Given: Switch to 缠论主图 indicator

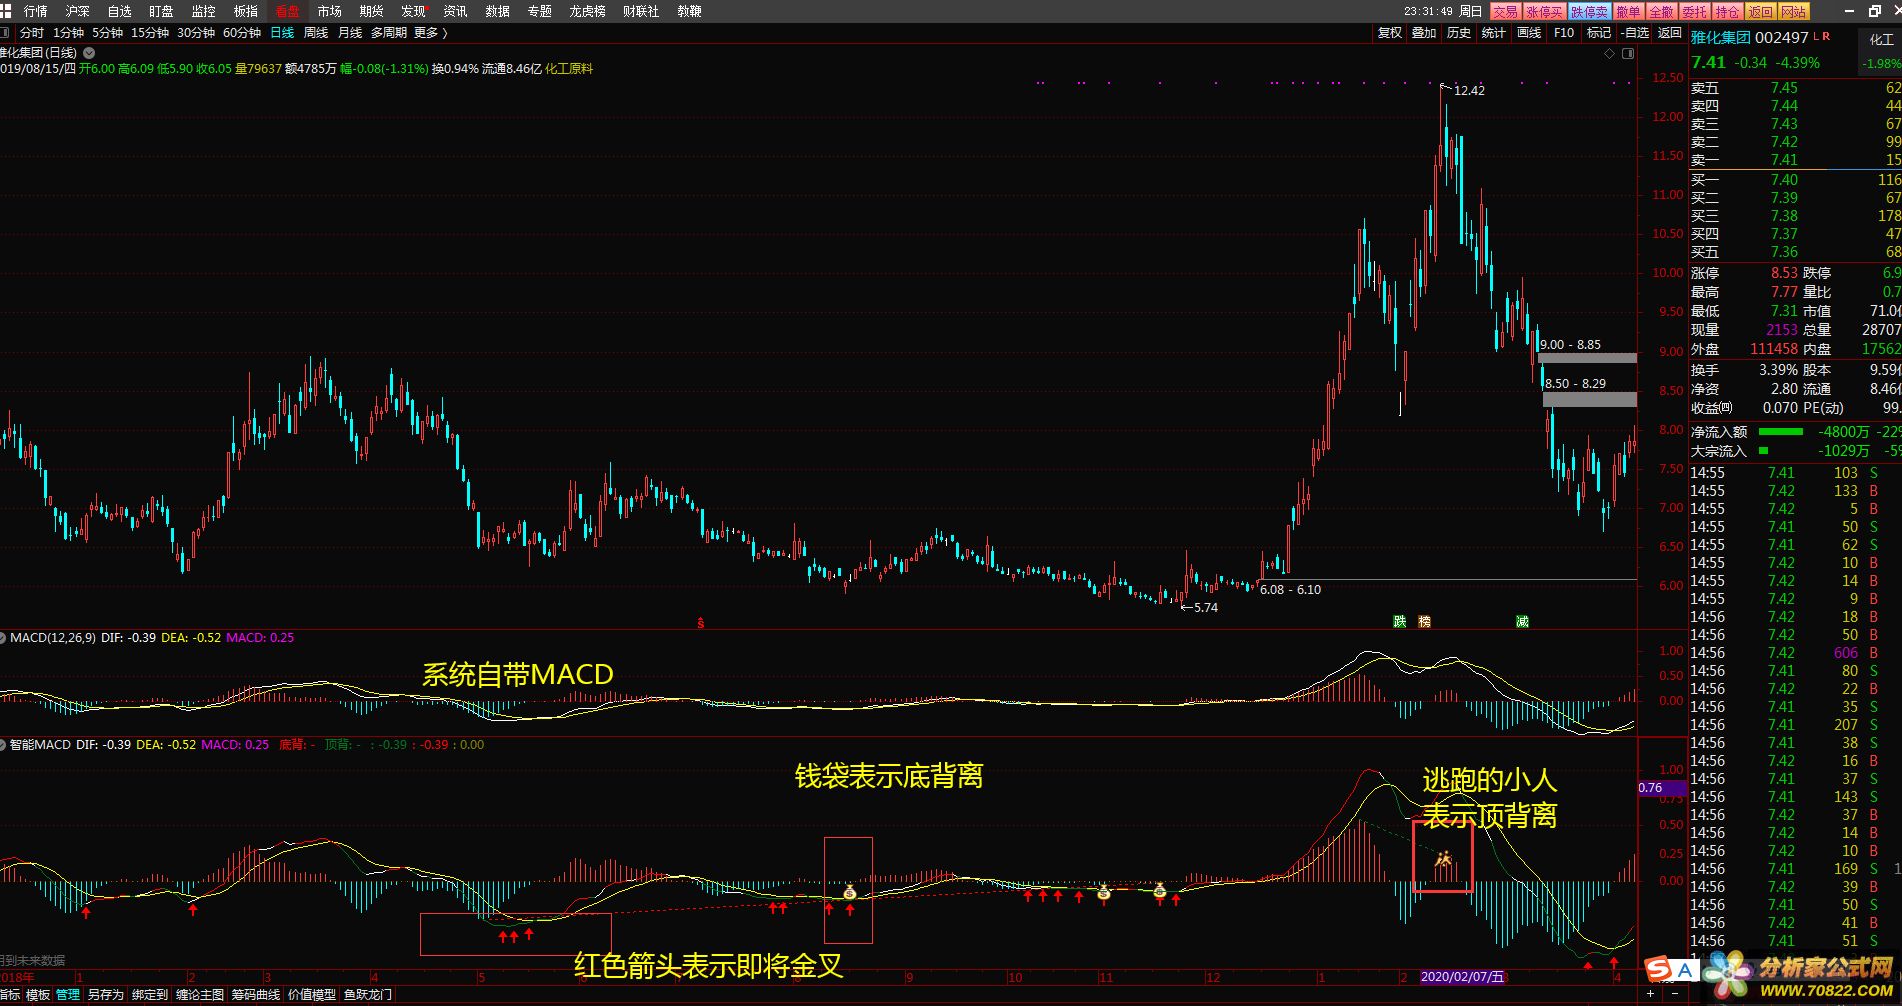Looking at the screenshot, I should click(200, 995).
